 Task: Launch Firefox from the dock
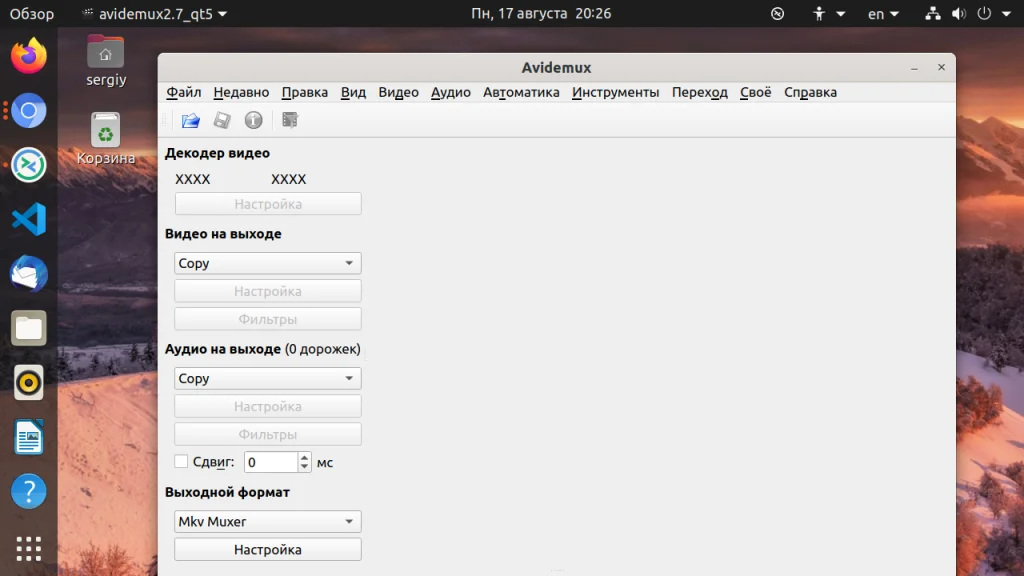pyautogui.click(x=29, y=56)
